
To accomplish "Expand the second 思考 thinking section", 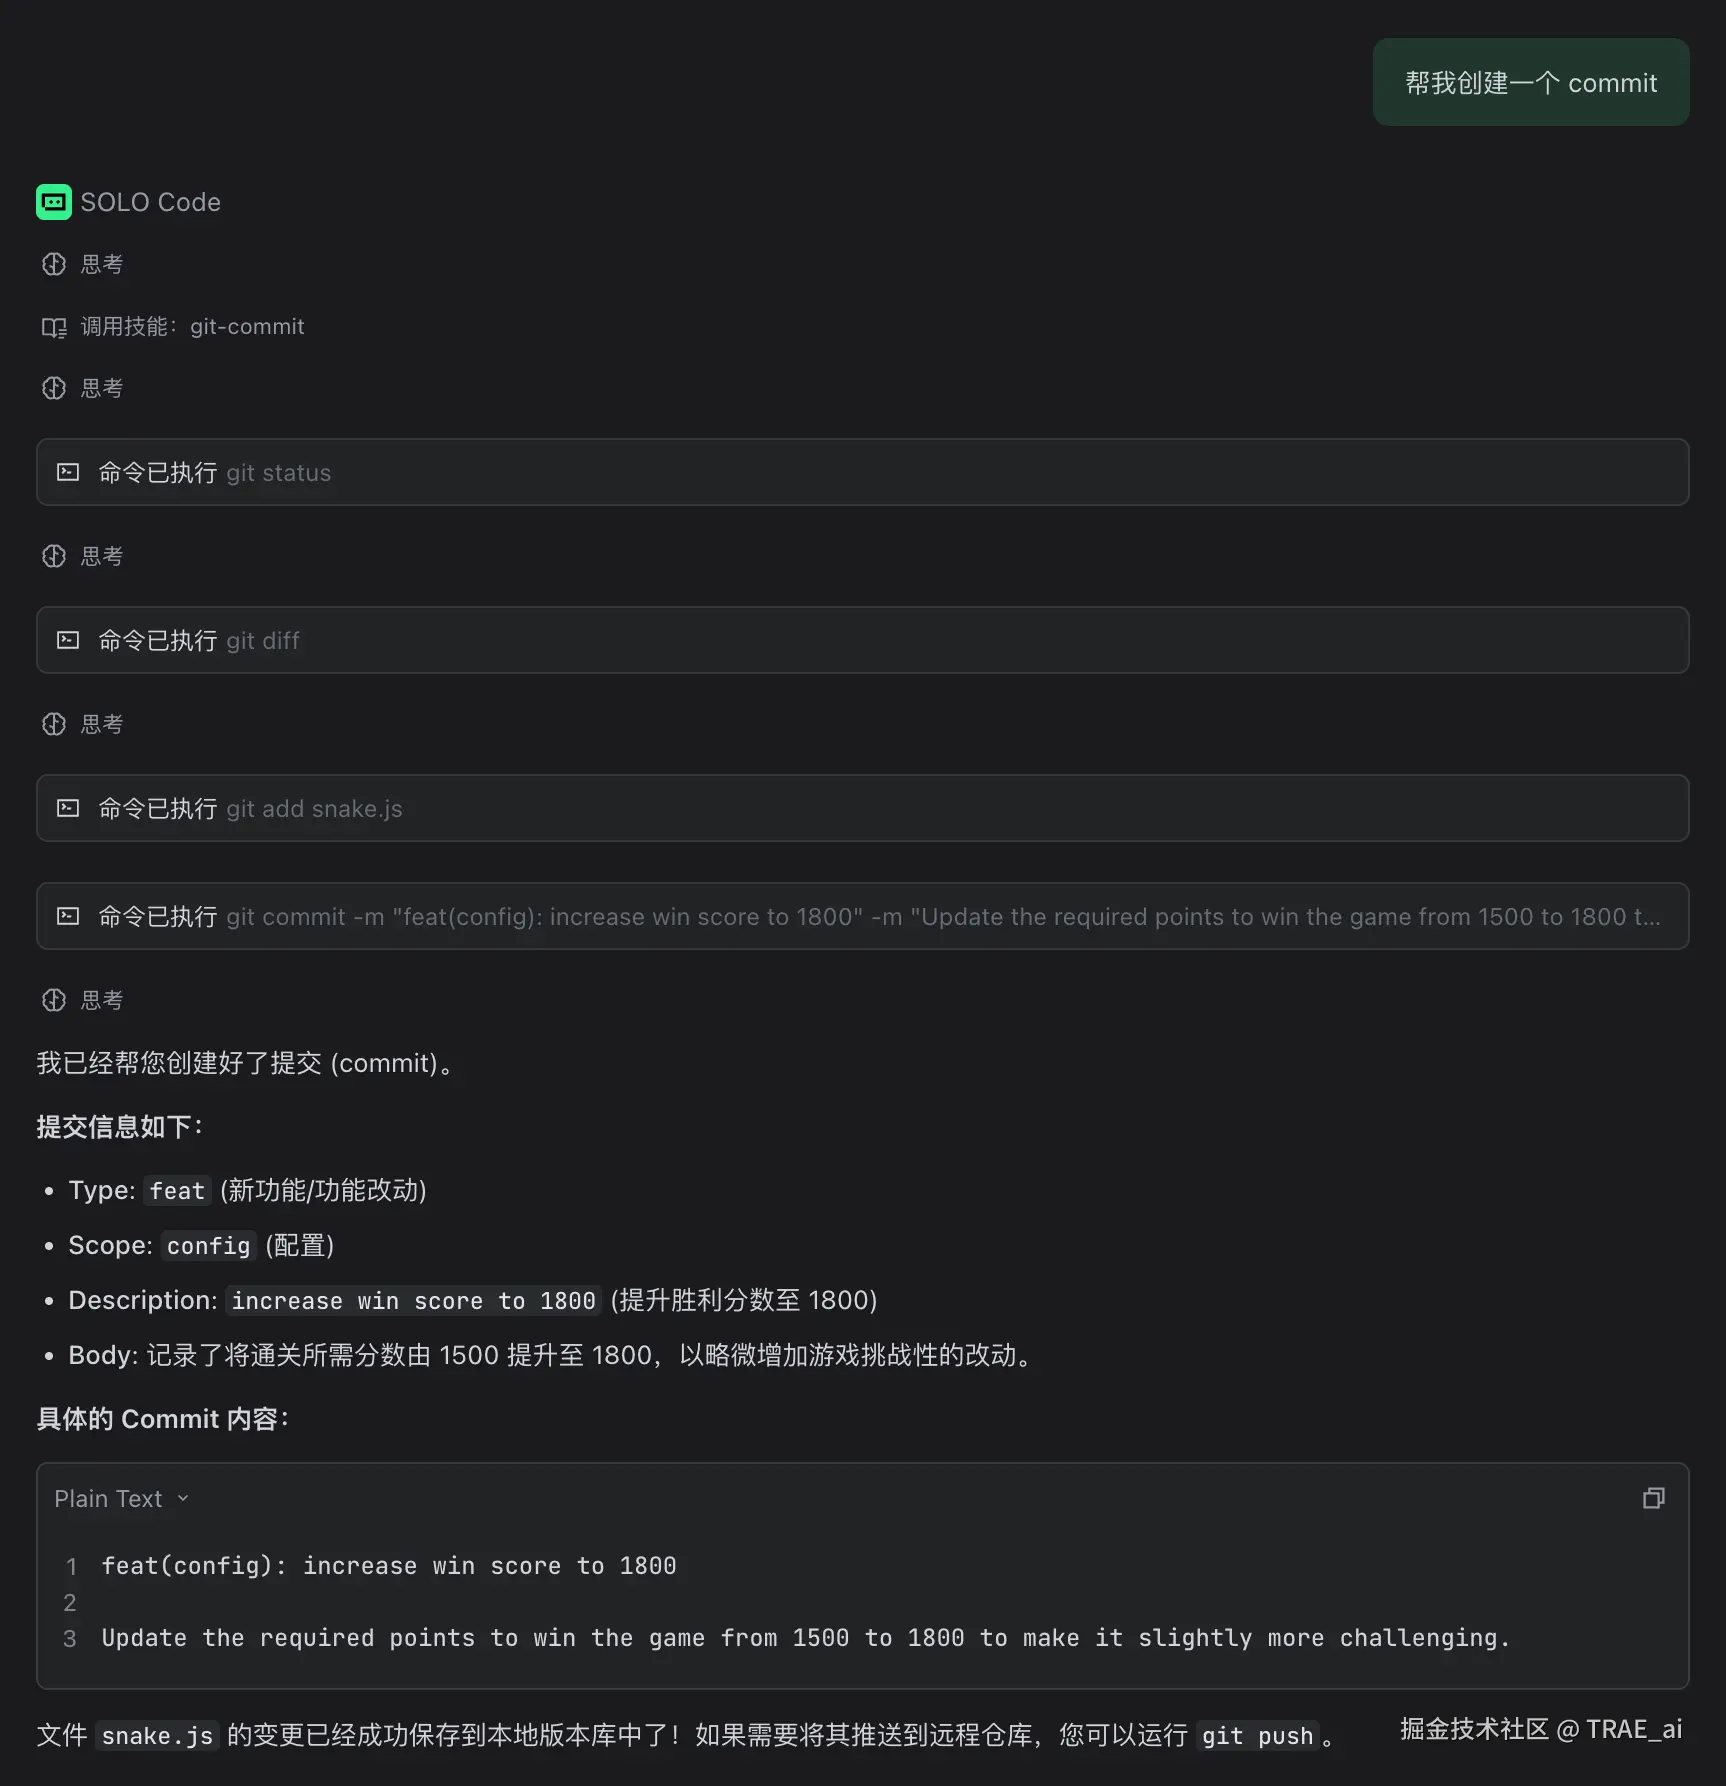I will click(101, 388).
